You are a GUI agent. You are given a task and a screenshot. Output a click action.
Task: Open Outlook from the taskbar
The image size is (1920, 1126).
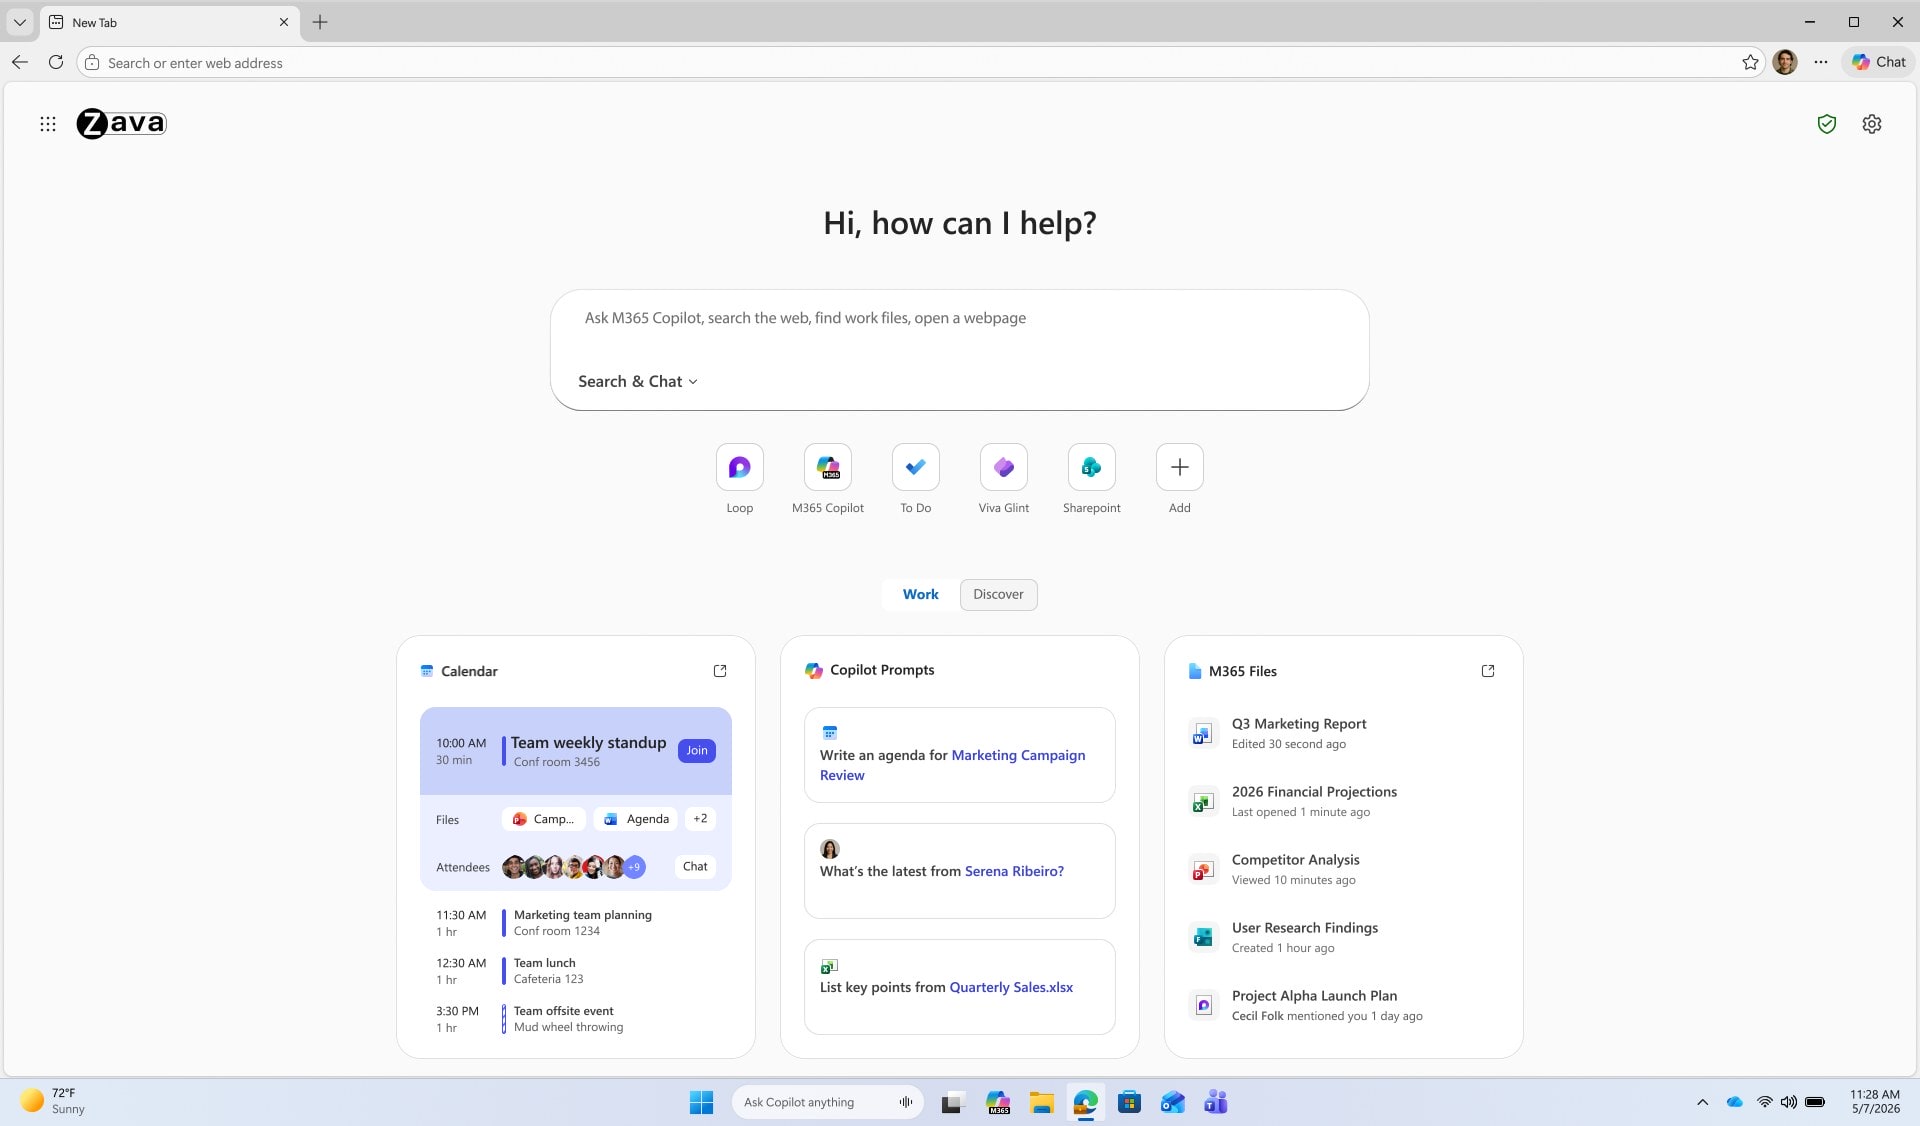click(x=1173, y=1102)
